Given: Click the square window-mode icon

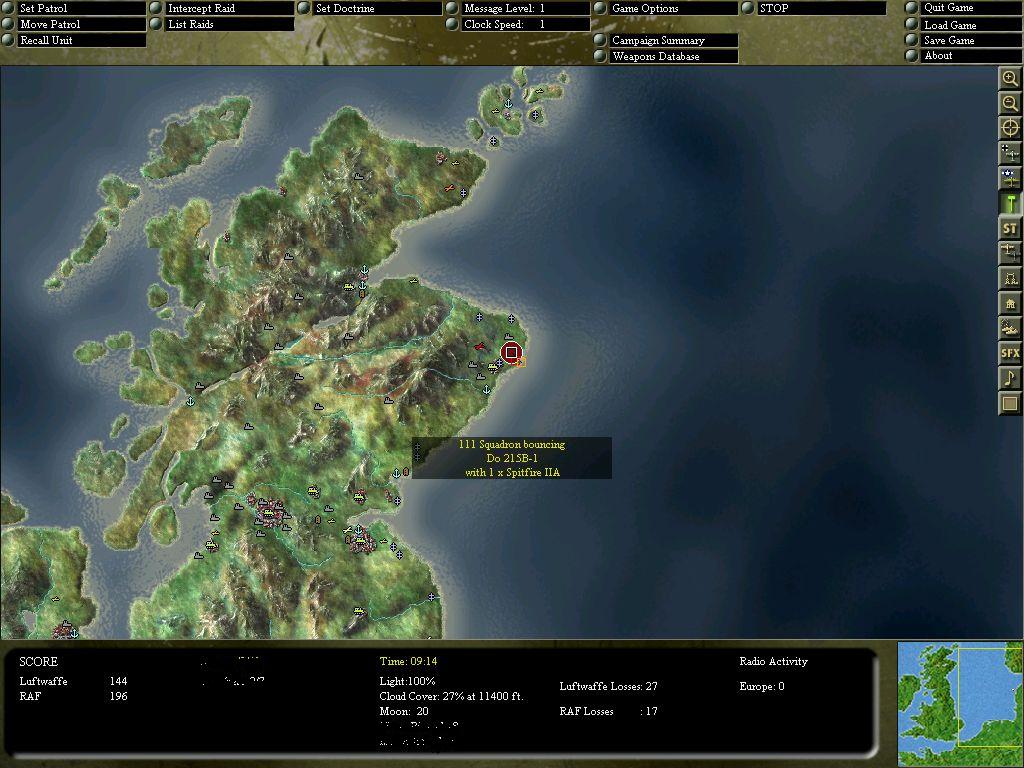Looking at the screenshot, I should coord(1010,403).
